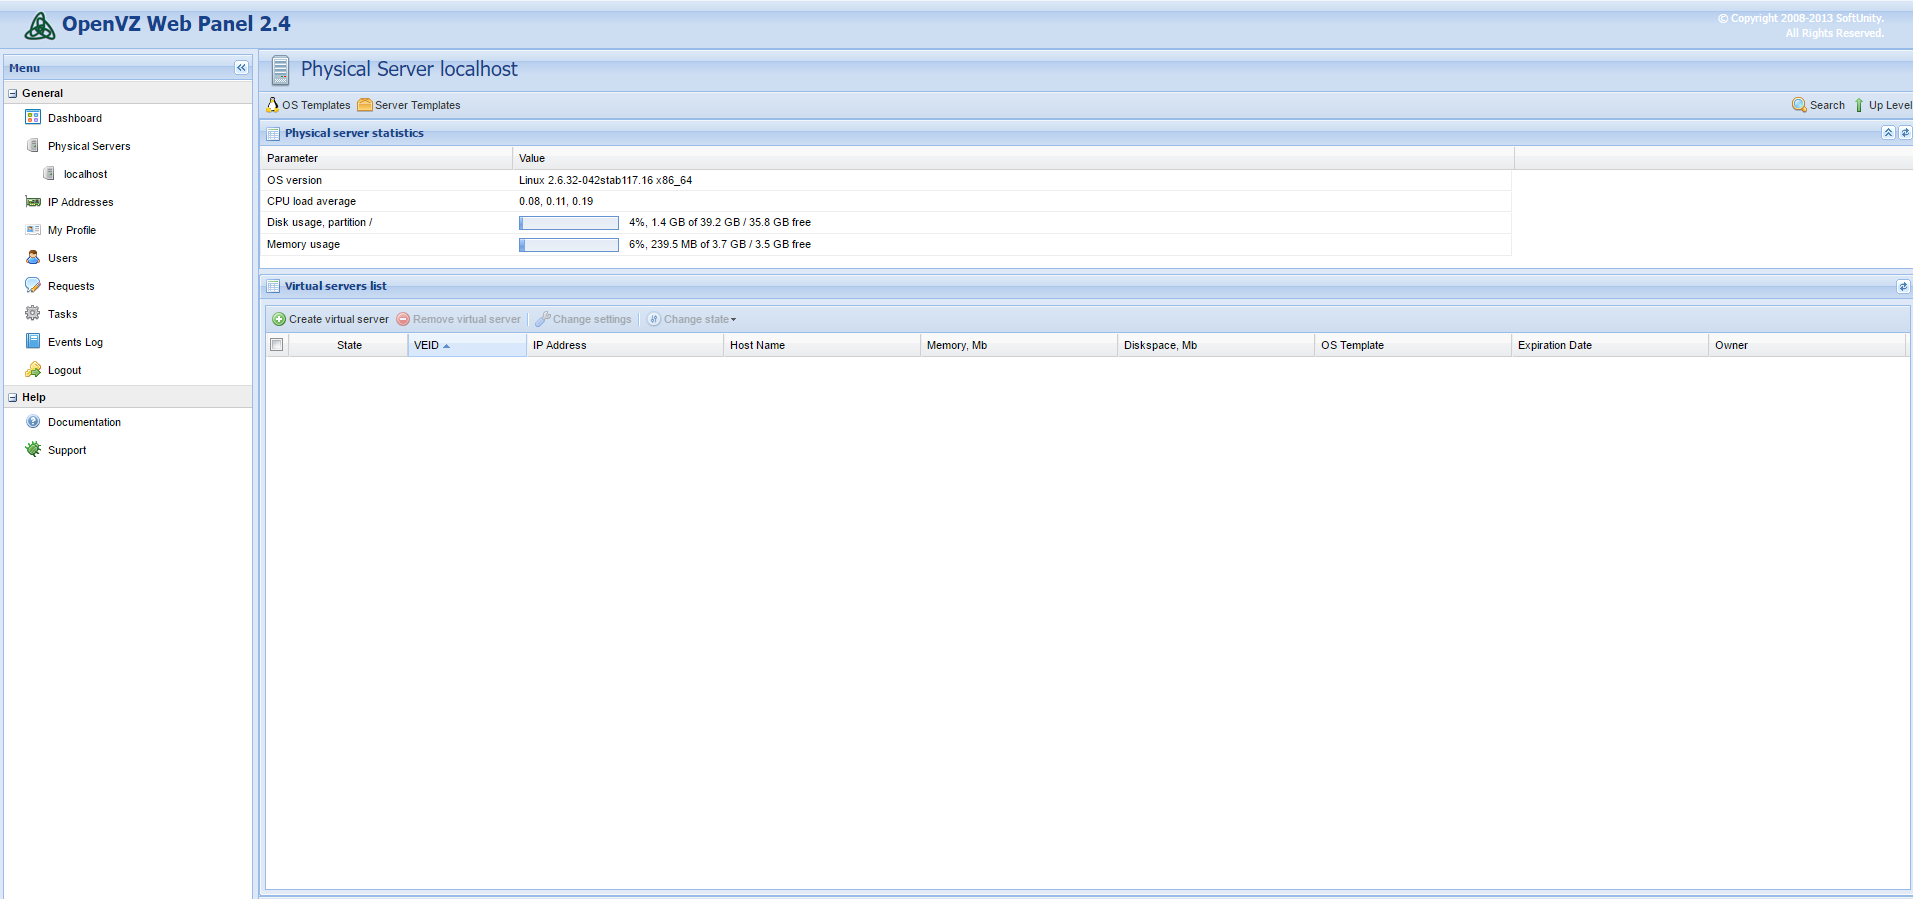Collapse the Menu sidebar panel
This screenshot has width=1913, height=899.
(241, 68)
